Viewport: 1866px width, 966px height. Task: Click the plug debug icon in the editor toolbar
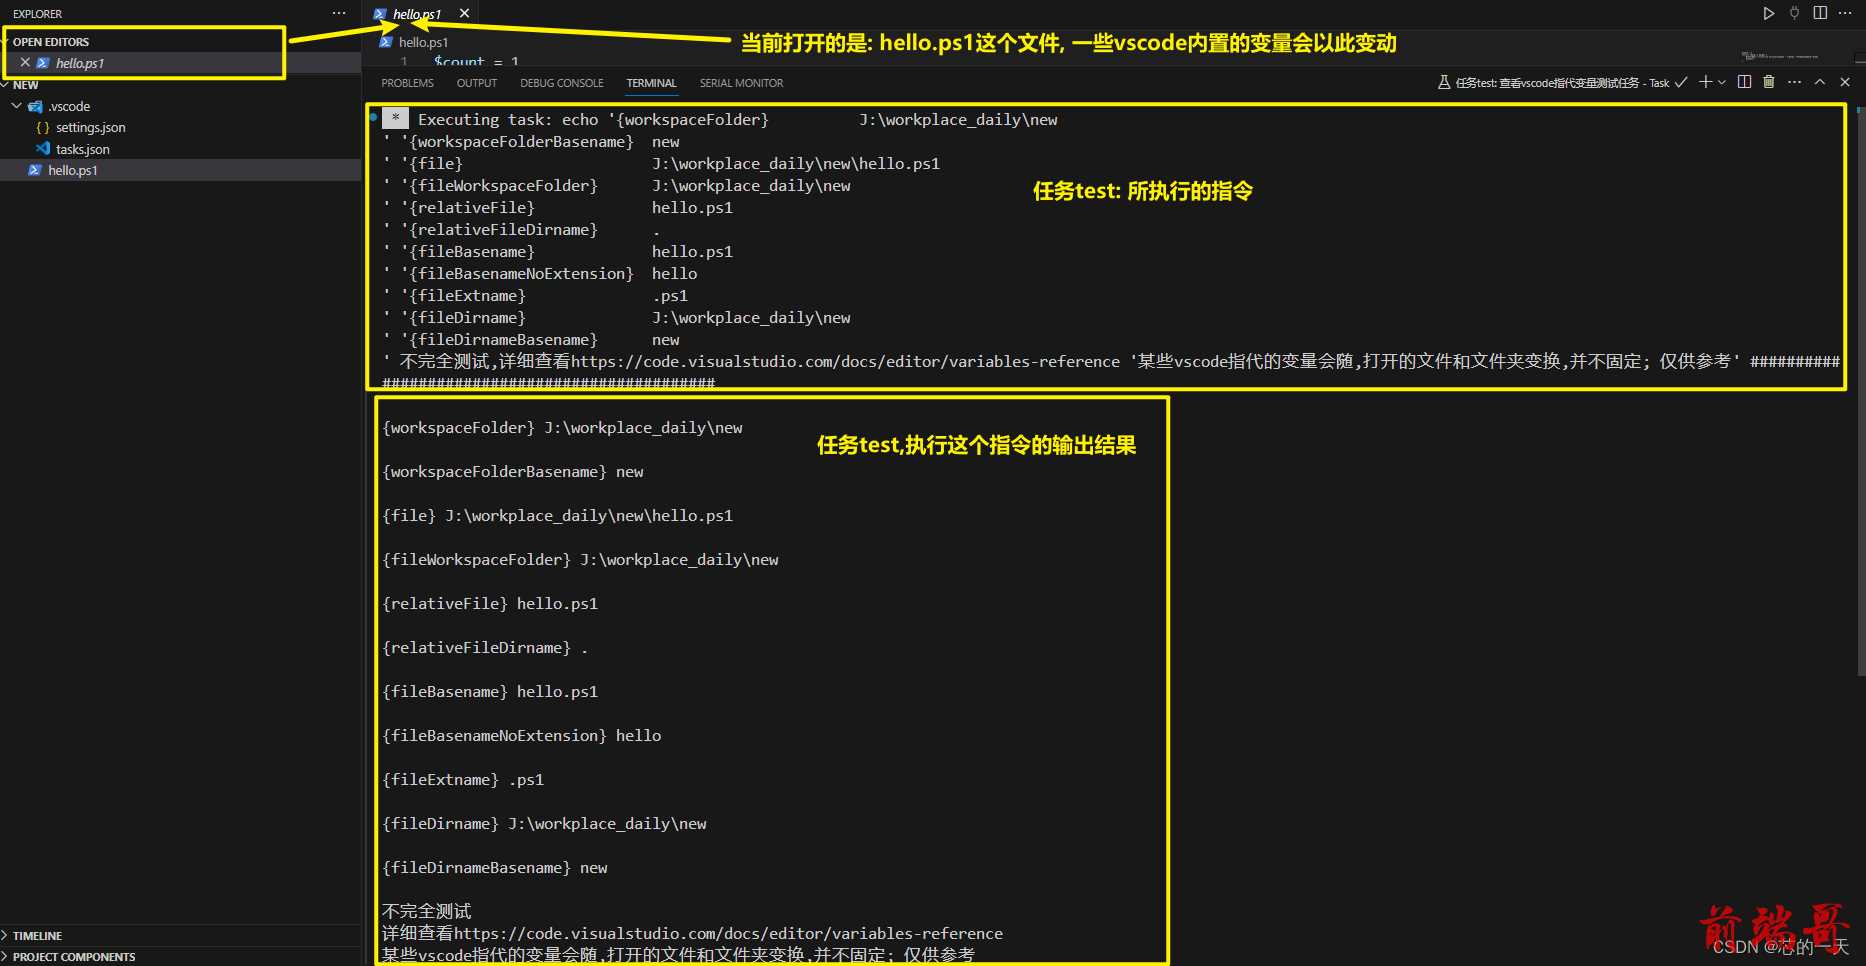[1794, 13]
